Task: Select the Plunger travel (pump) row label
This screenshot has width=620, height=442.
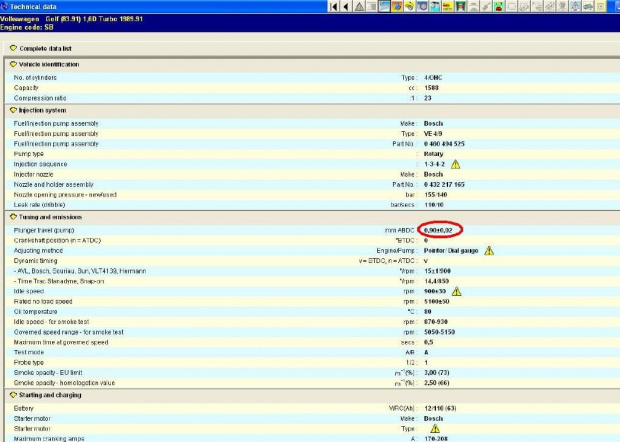Action: [x=44, y=230]
